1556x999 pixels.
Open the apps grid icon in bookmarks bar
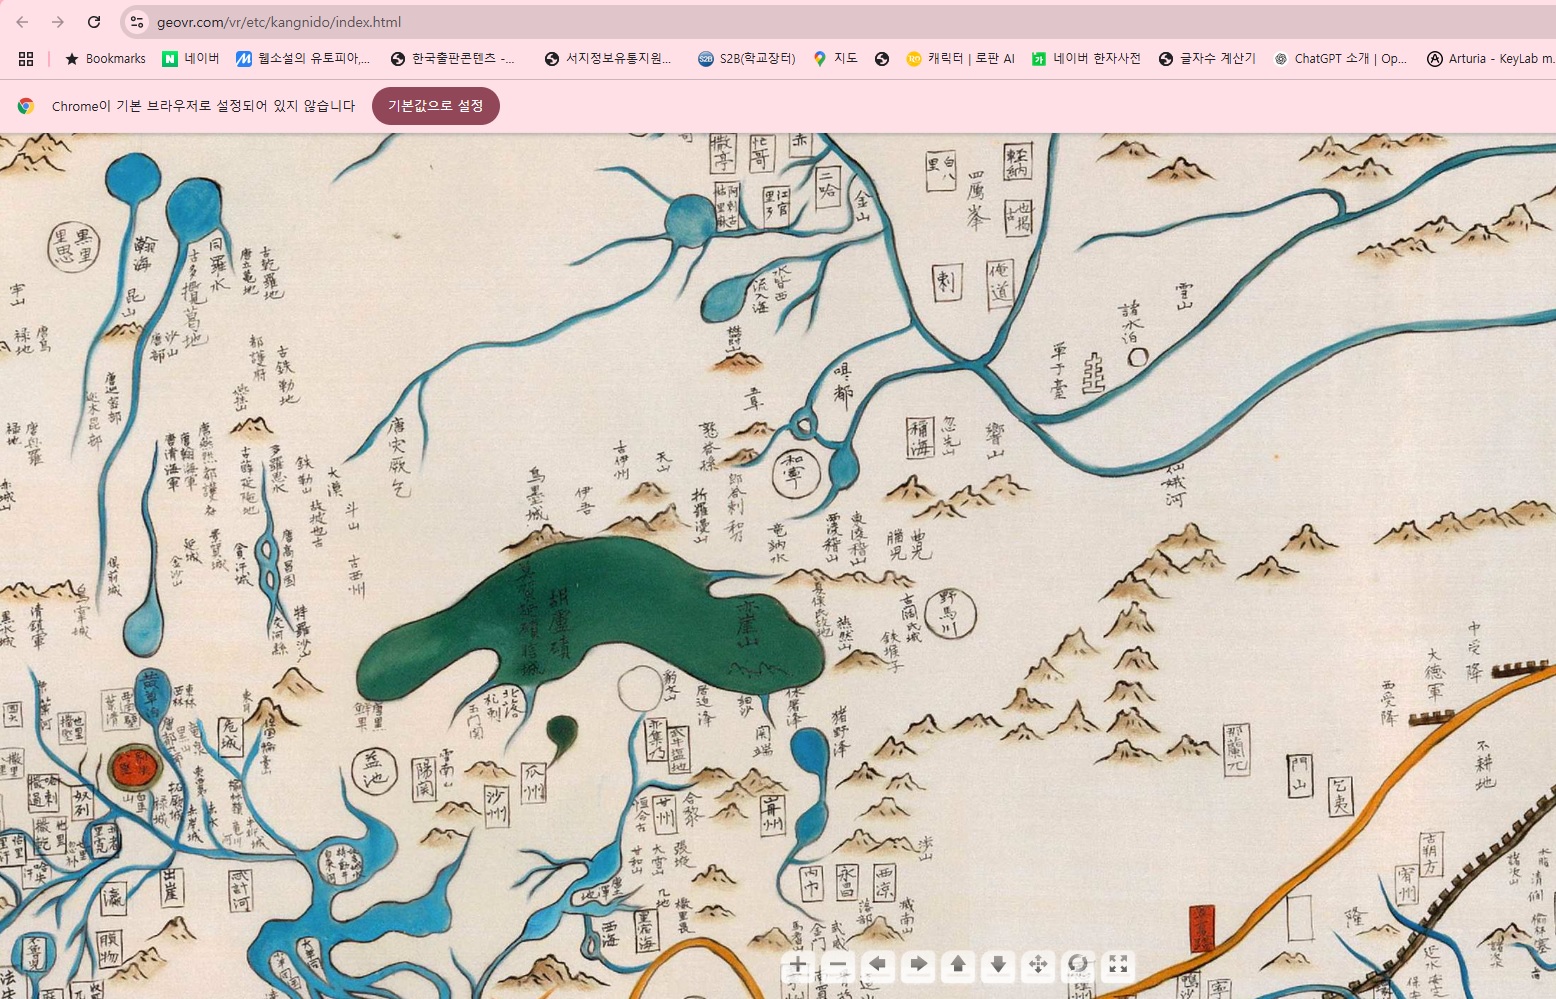(x=26, y=59)
